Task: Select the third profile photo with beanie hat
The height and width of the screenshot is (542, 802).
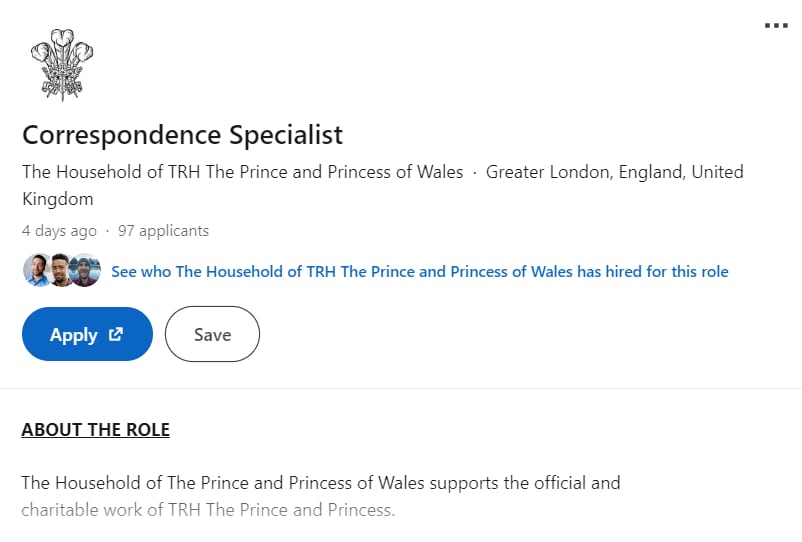Action: pyautogui.click(x=85, y=270)
